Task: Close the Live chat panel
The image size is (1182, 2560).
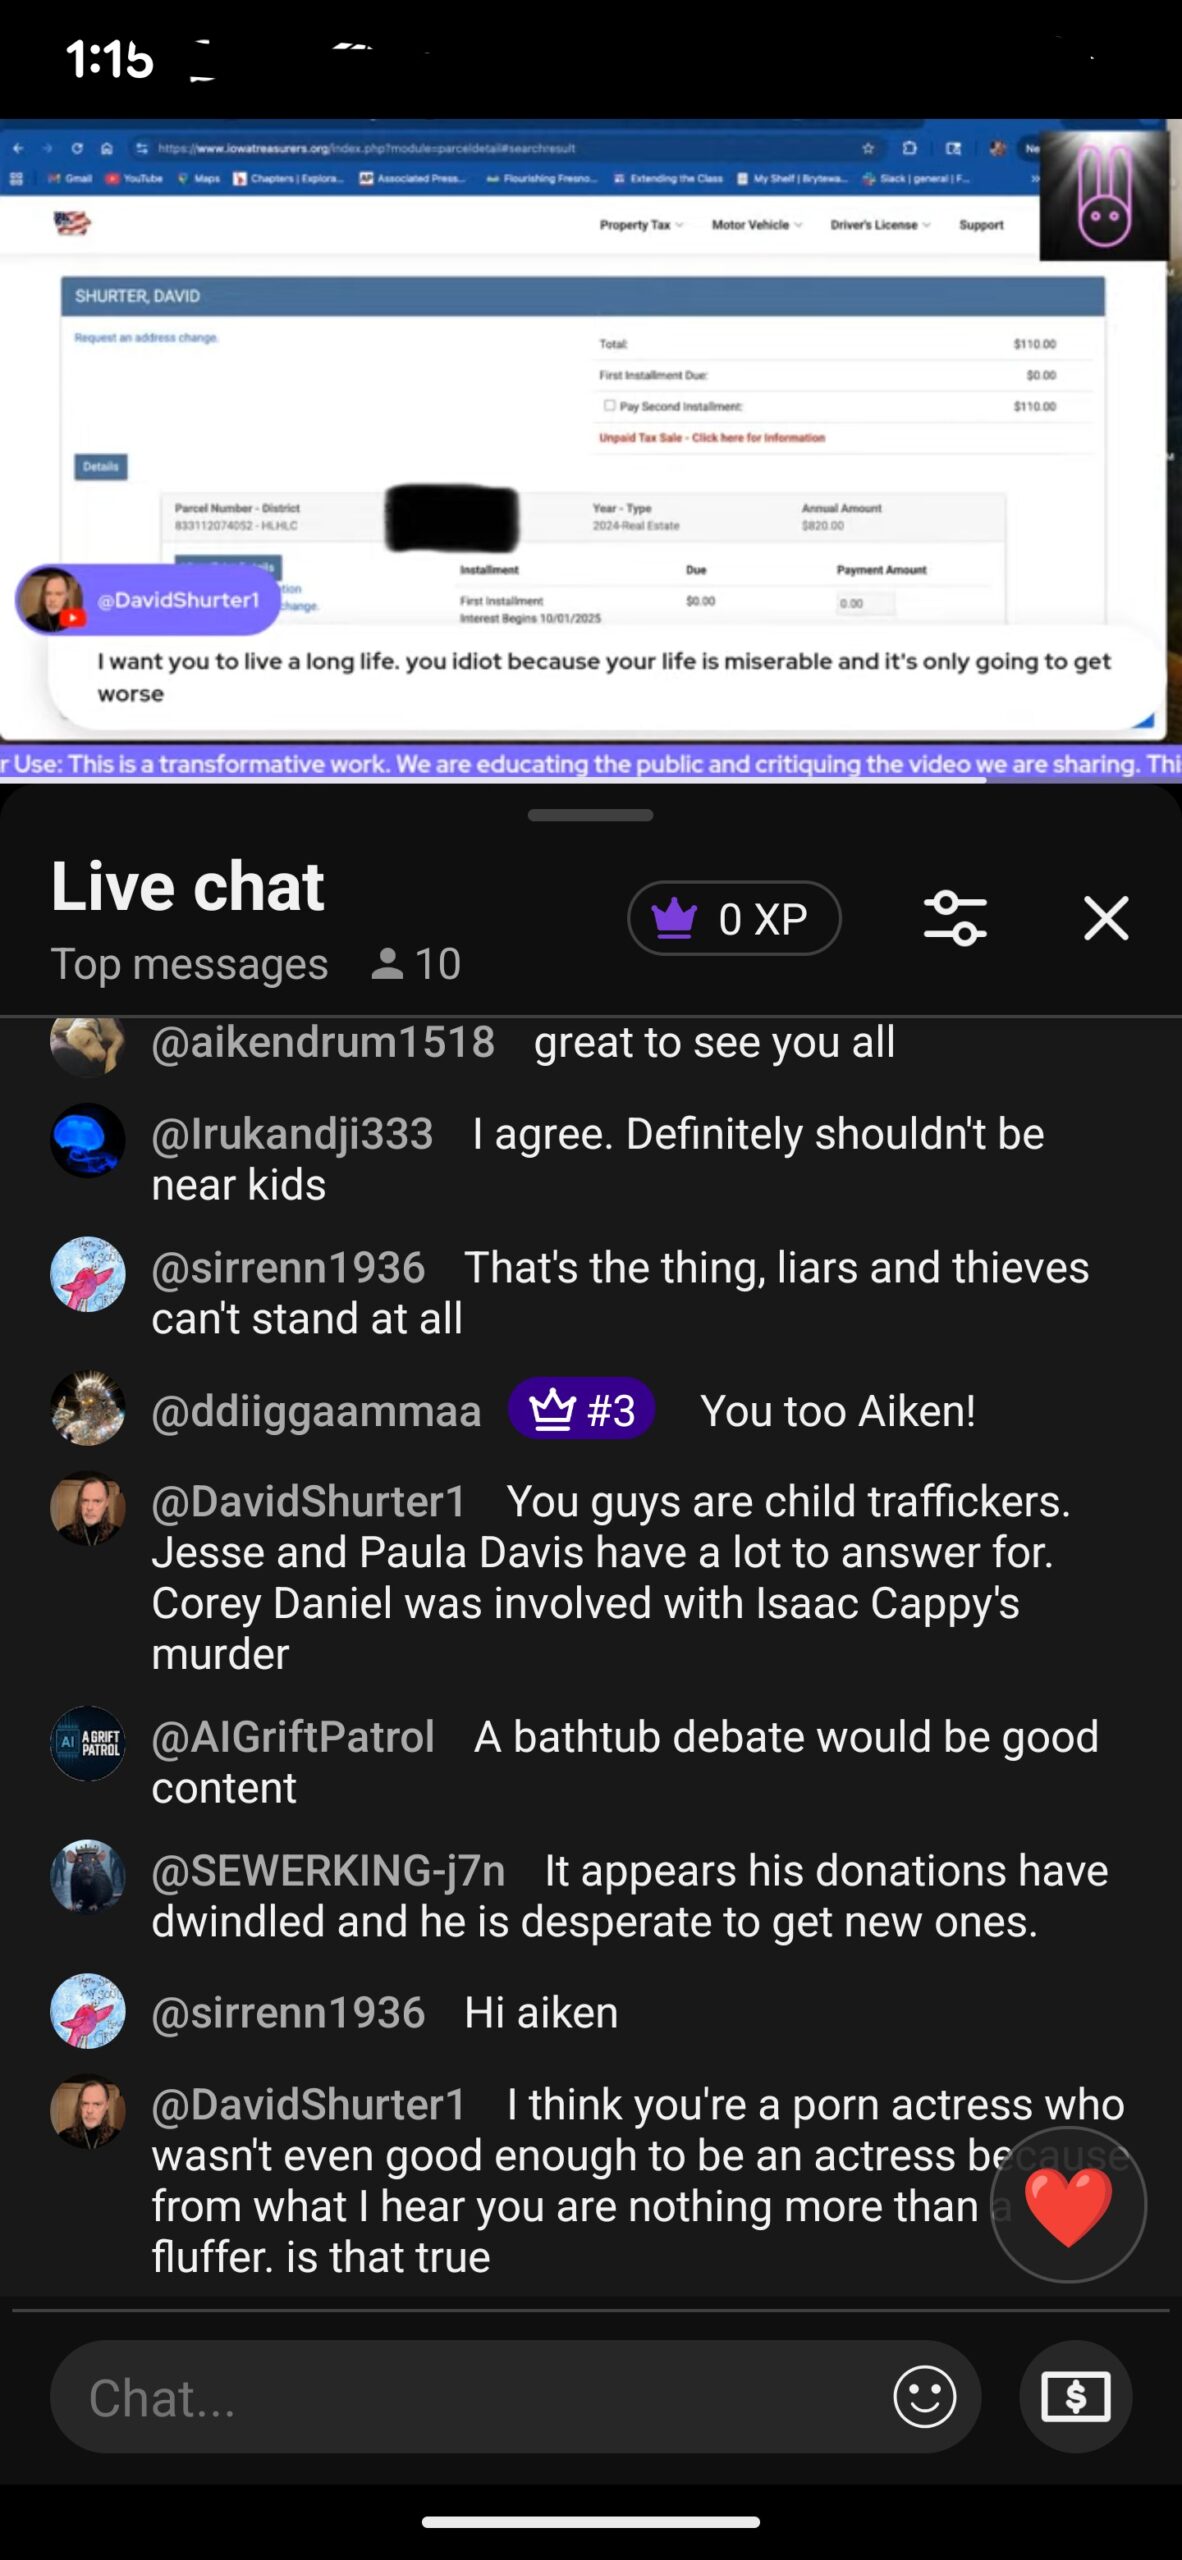Action: pyautogui.click(x=1106, y=918)
